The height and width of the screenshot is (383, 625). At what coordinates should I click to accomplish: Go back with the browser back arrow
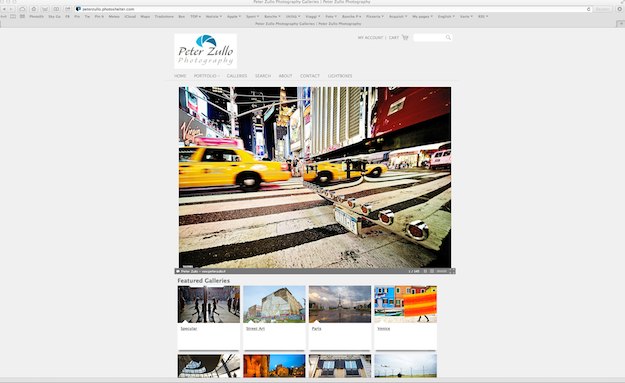point(4,9)
